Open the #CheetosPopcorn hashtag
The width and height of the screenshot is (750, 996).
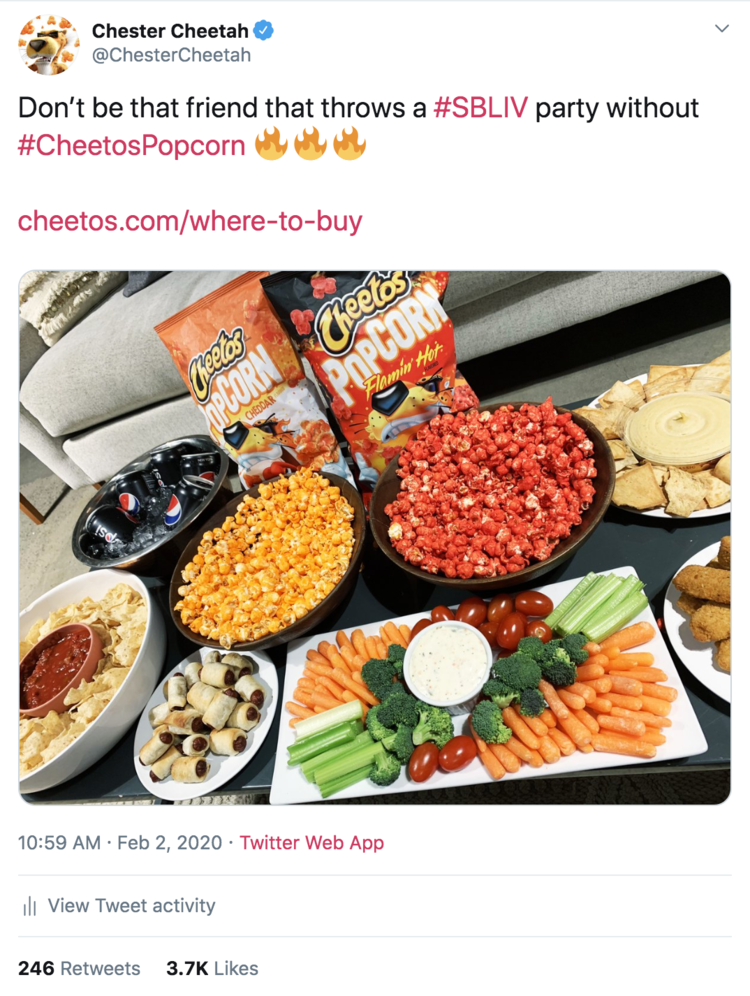click(x=131, y=145)
